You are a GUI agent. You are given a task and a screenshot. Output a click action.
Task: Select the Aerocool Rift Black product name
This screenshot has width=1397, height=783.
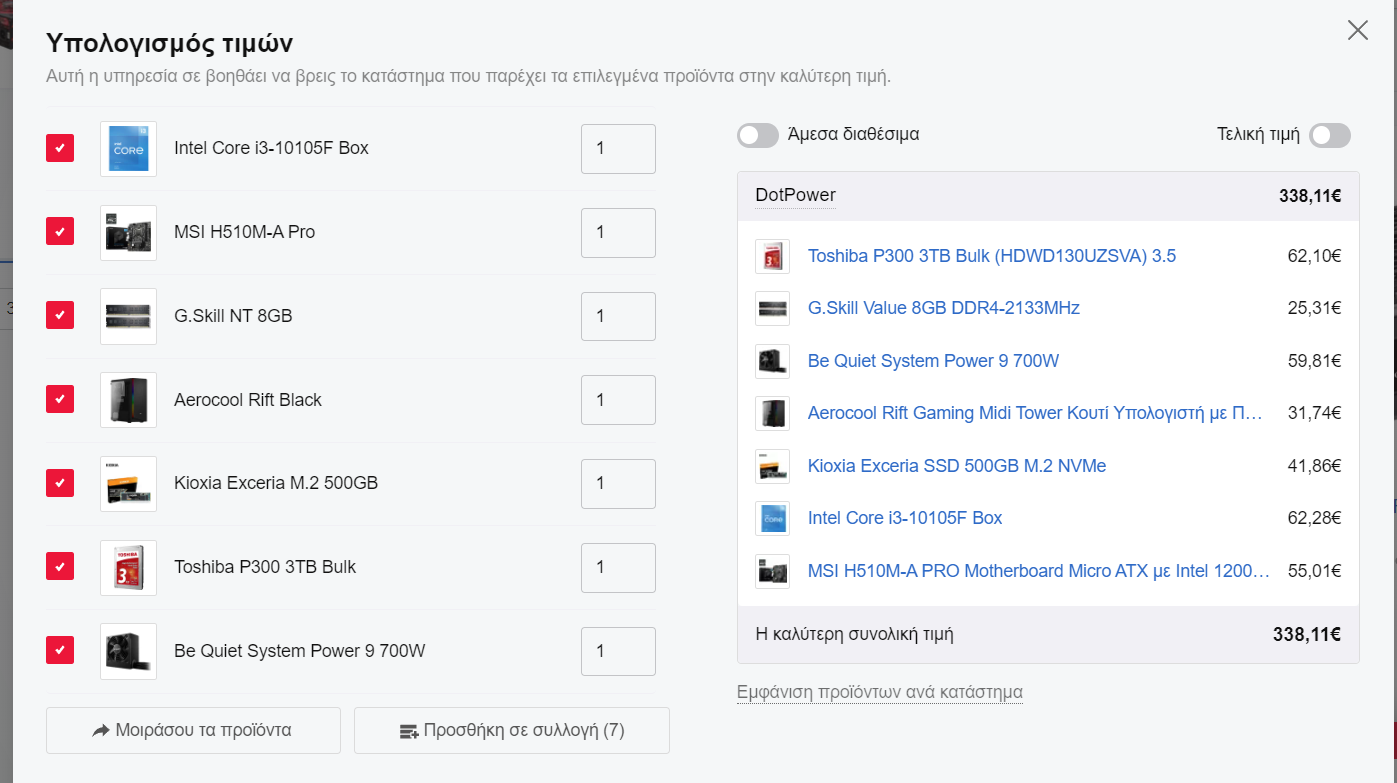pos(248,400)
